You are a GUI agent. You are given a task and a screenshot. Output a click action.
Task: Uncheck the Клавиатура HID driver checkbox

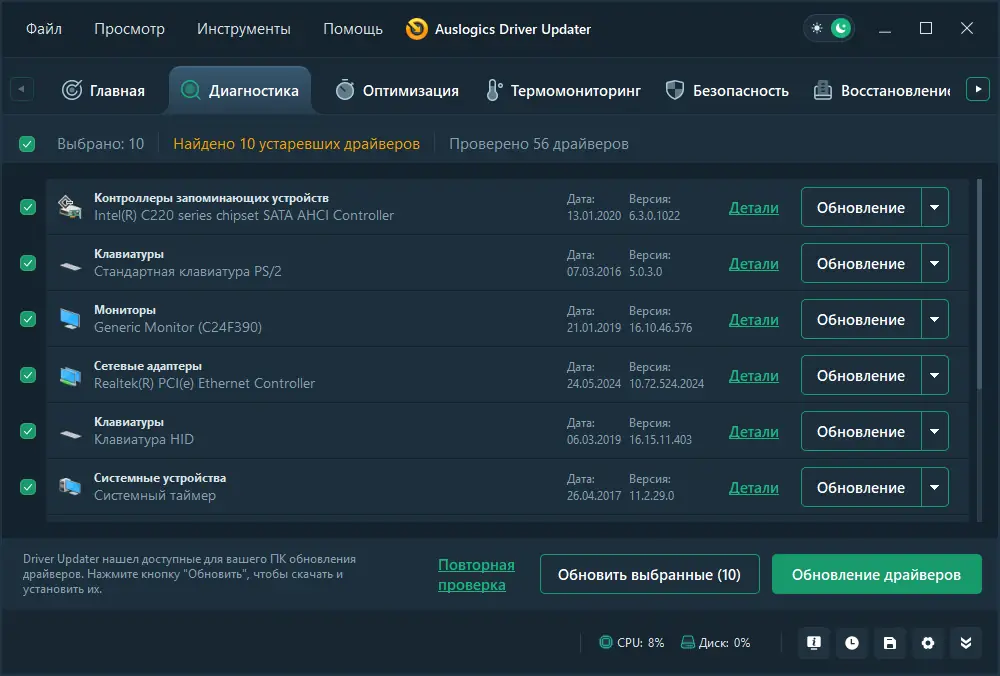pos(27,431)
